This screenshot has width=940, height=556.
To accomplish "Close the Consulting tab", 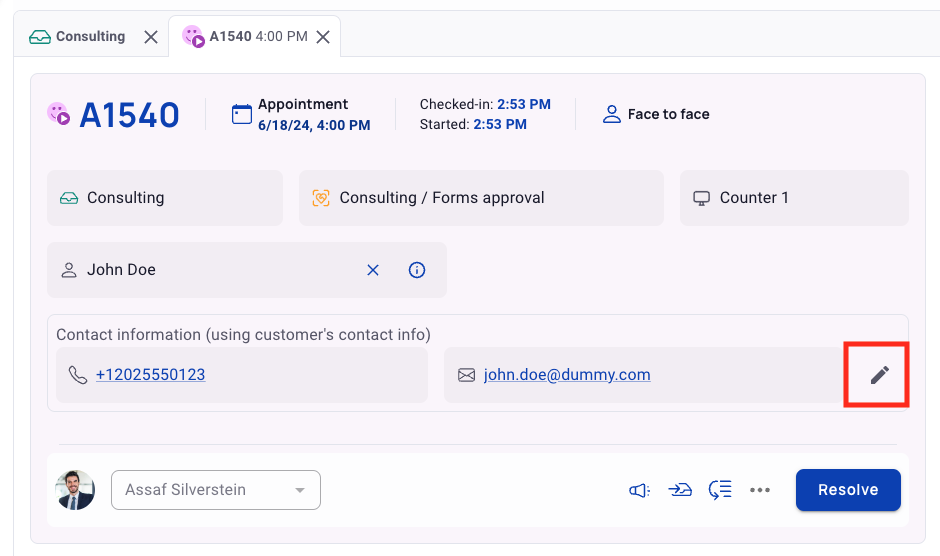I will (151, 37).
